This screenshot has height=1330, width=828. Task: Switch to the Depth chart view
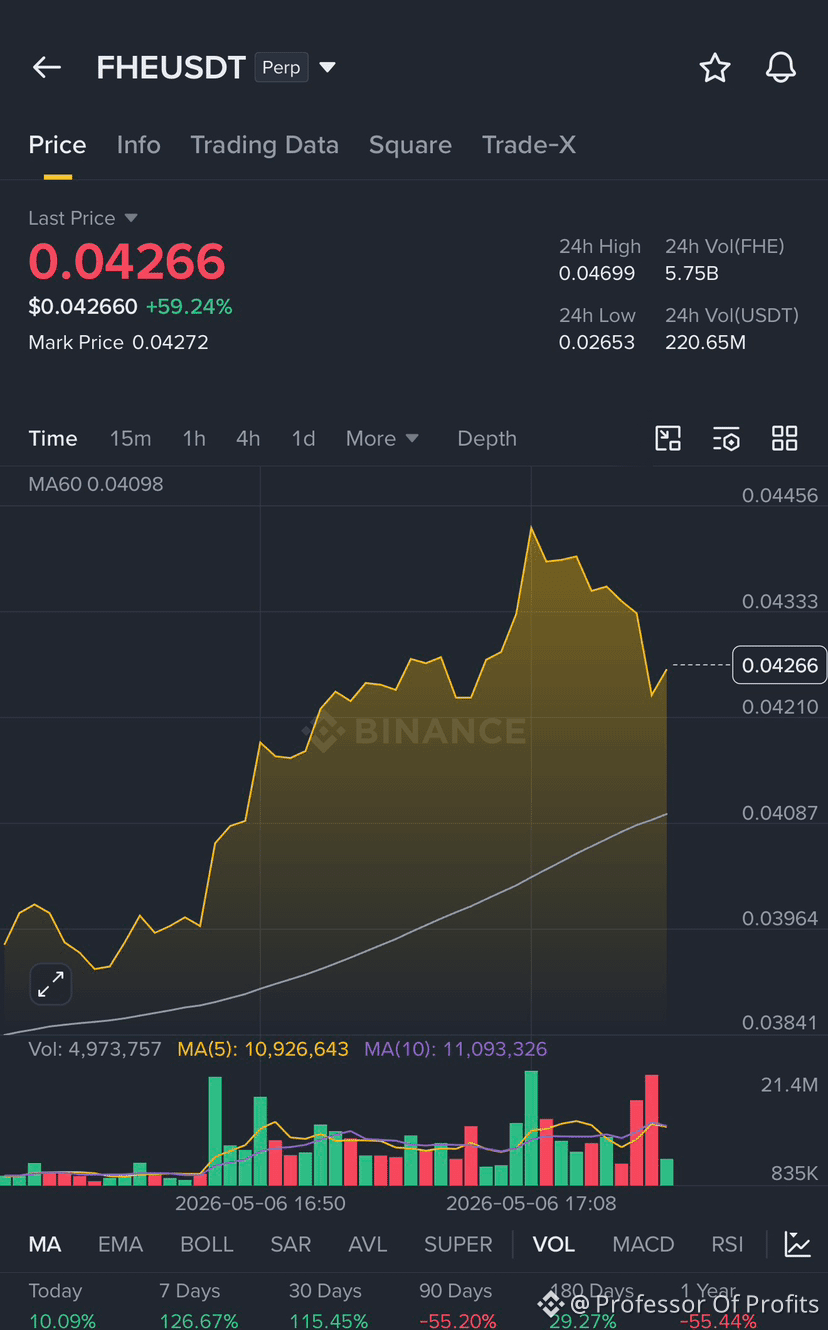click(487, 438)
